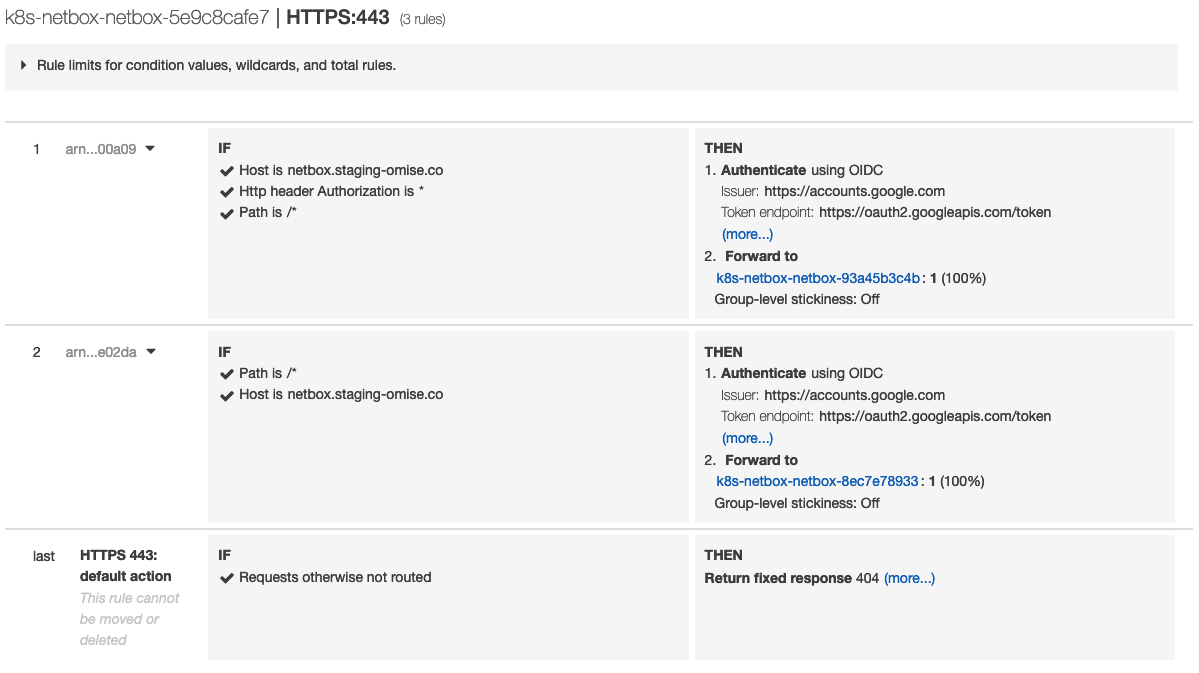Click rule 2 'Authenticate using OIDC' action
This screenshot has height=673, width=1199.
(801, 374)
